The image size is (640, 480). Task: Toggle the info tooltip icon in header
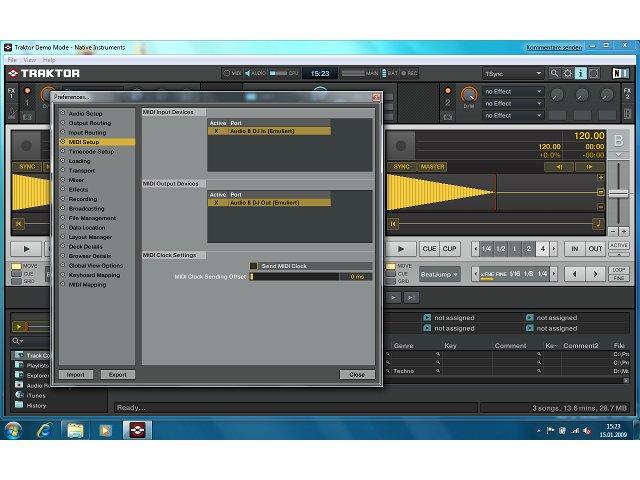(x=580, y=73)
